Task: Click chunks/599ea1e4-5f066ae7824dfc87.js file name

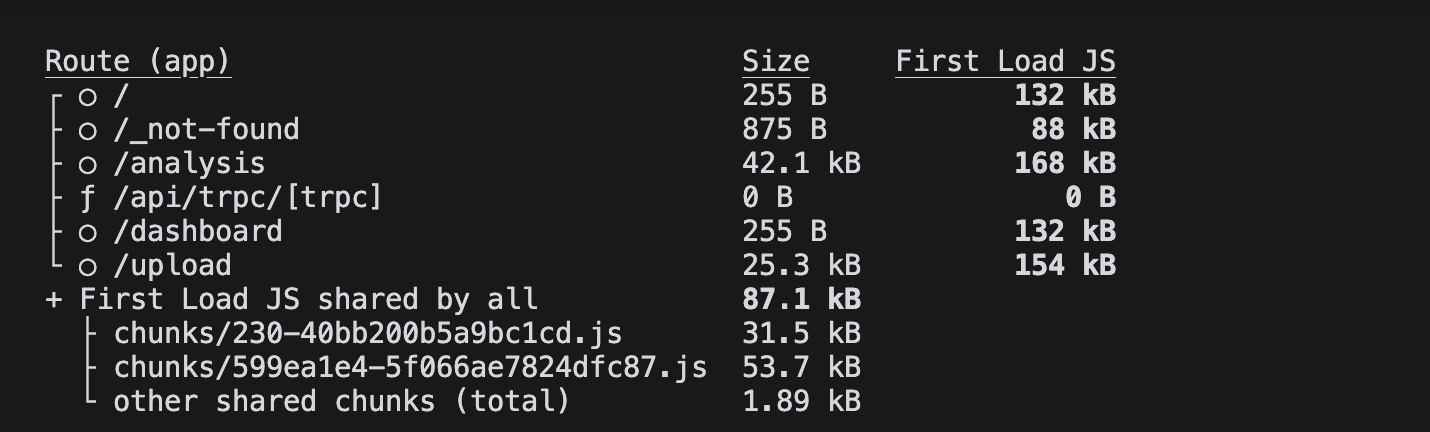Action: (x=410, y=367)
